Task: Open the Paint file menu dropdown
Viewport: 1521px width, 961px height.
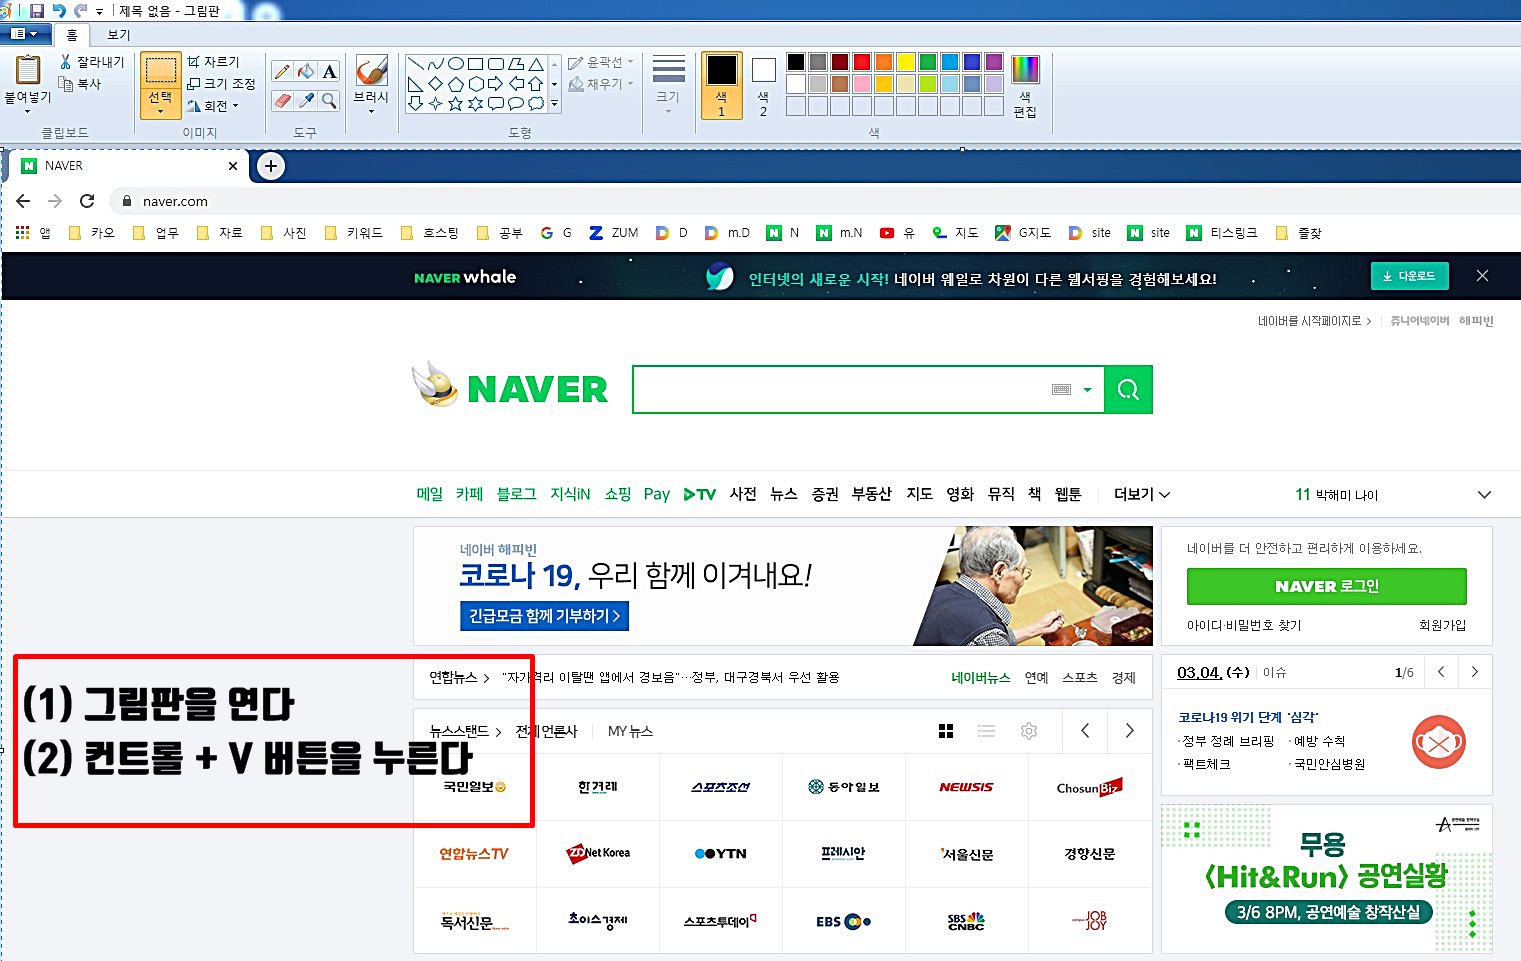Action: point(24,34)
